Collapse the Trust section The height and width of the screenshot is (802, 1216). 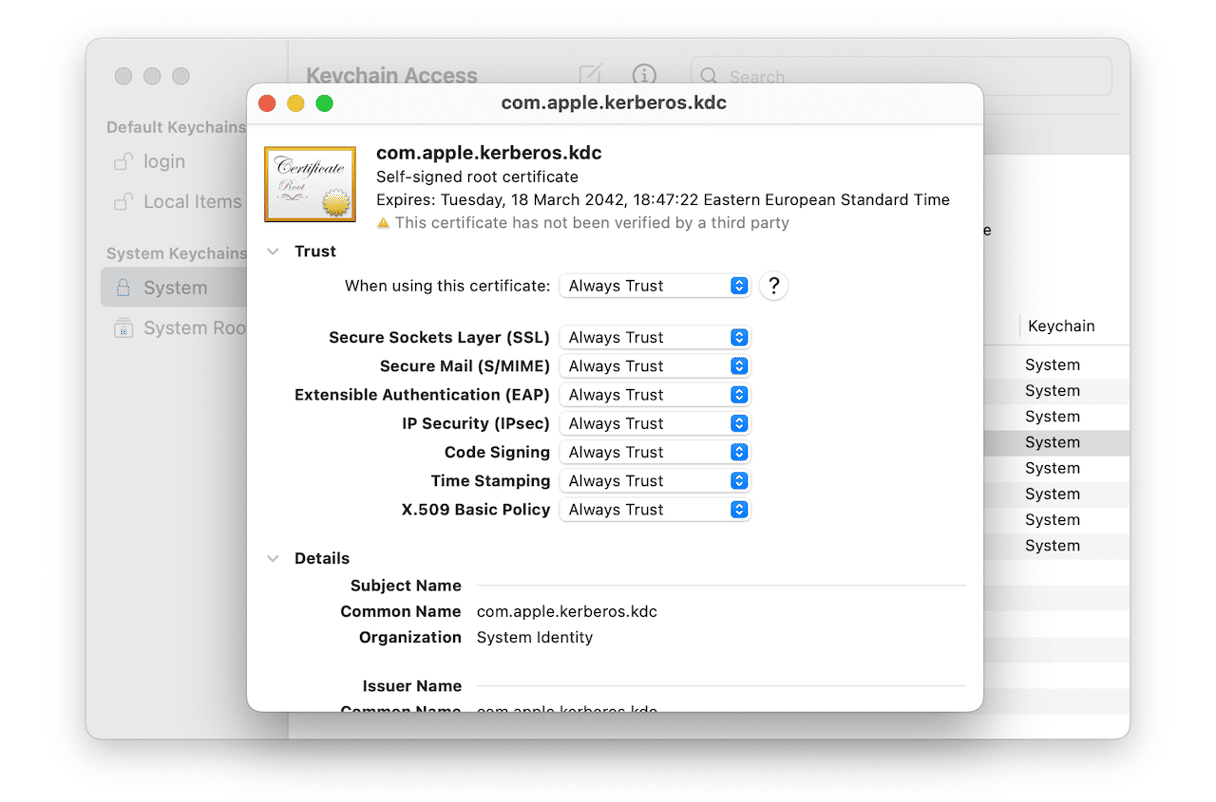tap(272, 252)
